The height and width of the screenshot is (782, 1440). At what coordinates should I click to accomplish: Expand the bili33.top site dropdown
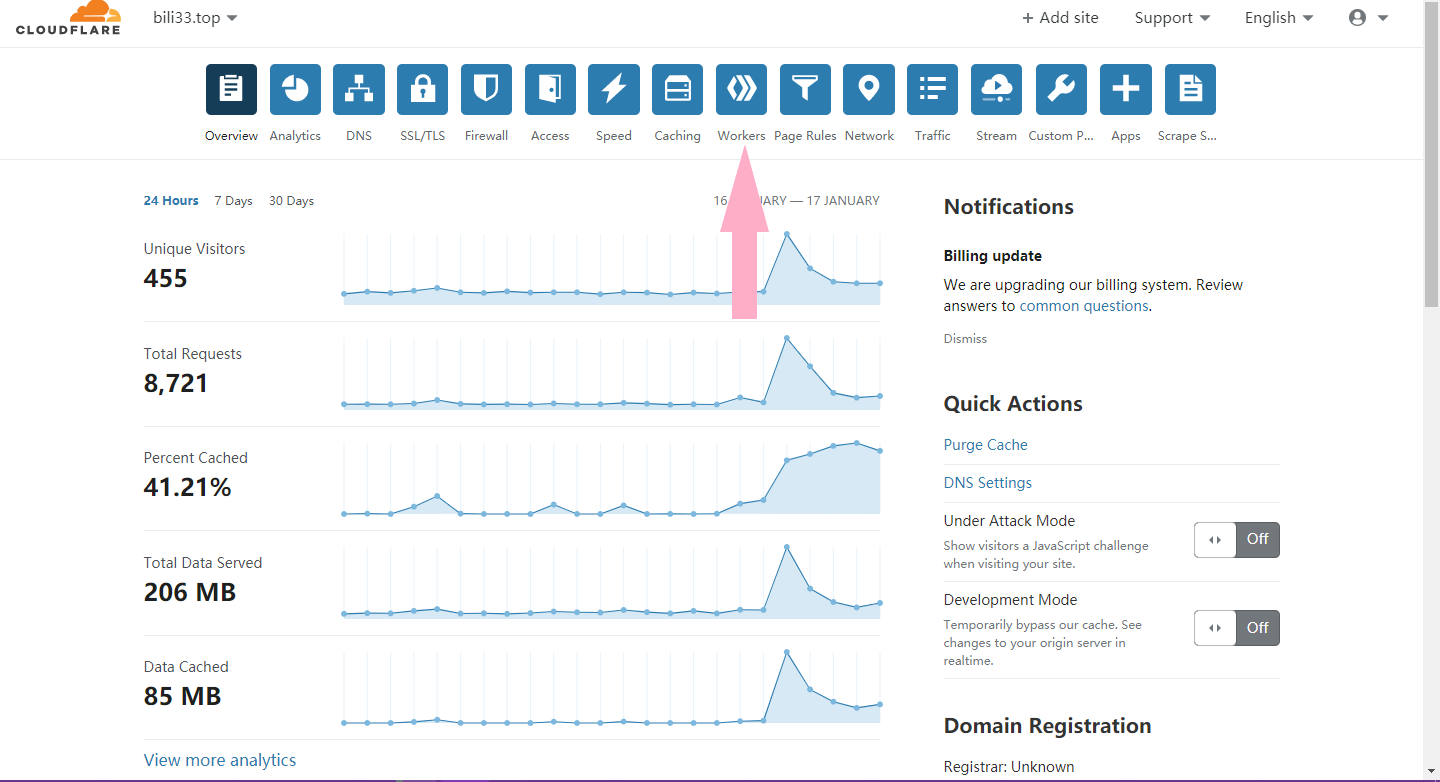click(x=195, y=18)
